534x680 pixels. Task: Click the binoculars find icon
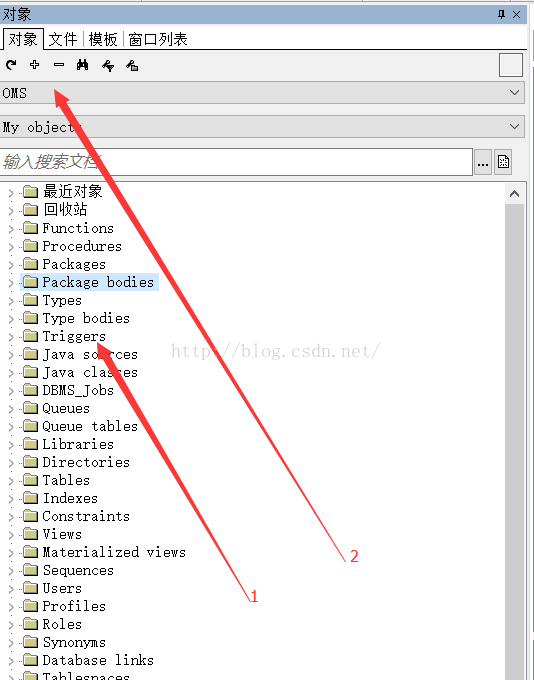(82, 65)
